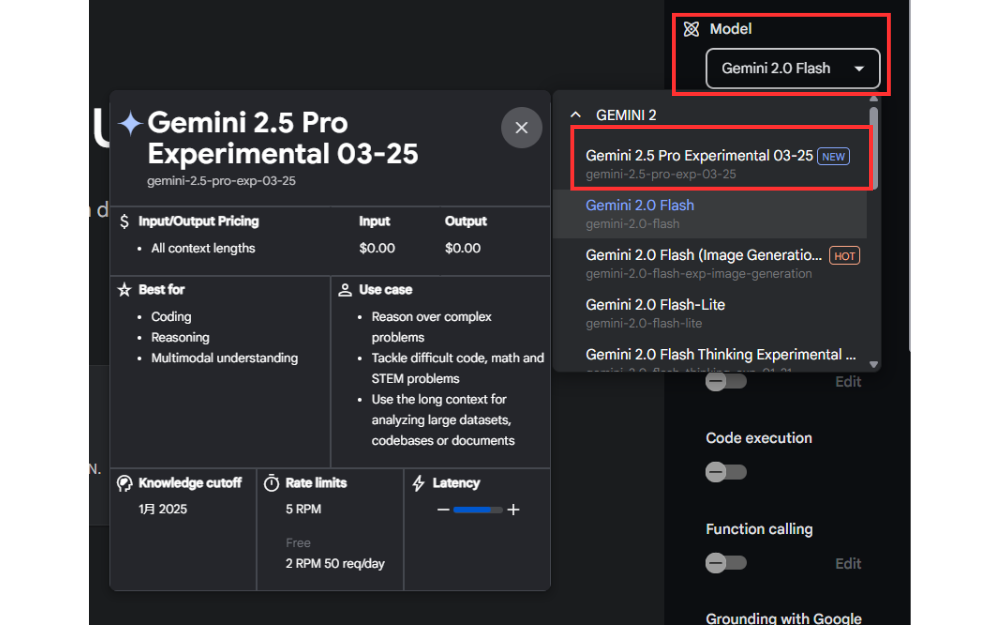The image size is (1000, 625).
Task: Click the model icon next to the Model label
Action: click(690, 29)
